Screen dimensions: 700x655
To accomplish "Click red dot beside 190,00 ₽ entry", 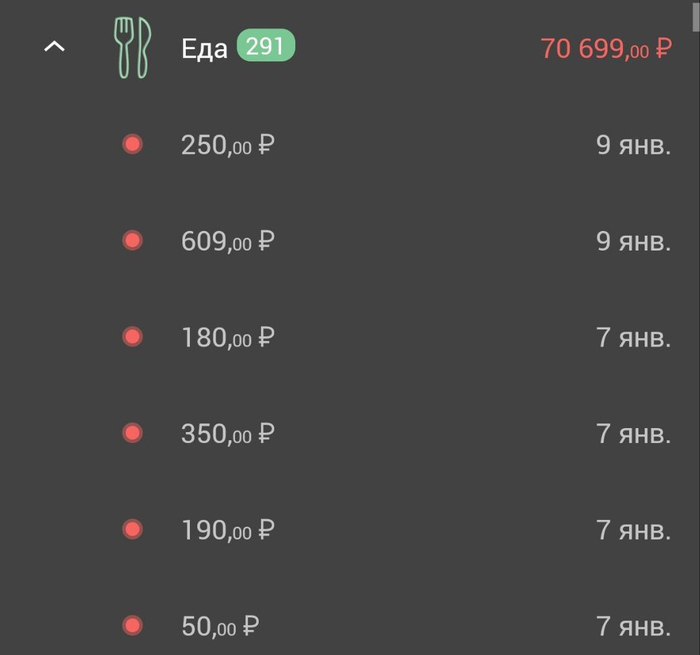I will pyautogui.click(x=132, y=529).
